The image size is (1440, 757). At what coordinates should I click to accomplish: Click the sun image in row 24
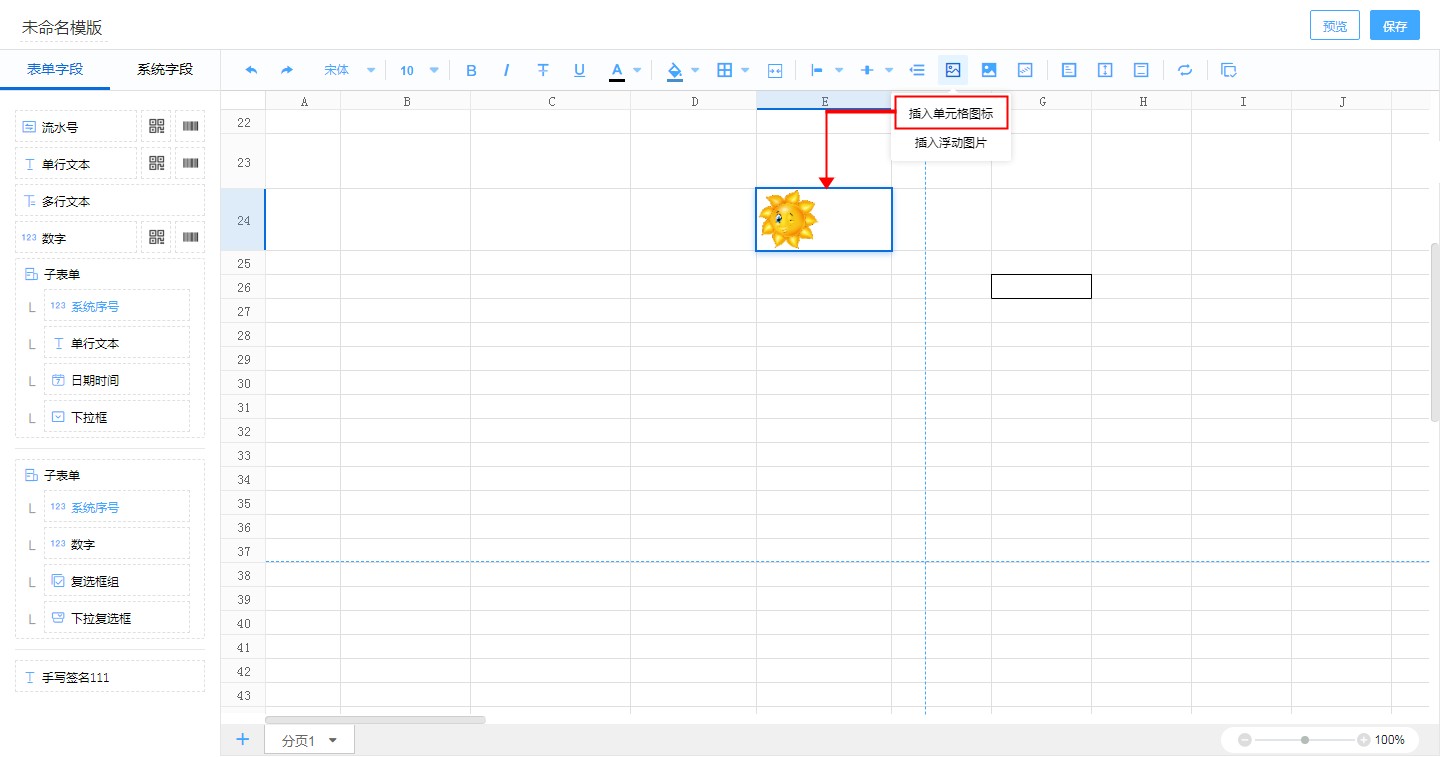(788, 220)
